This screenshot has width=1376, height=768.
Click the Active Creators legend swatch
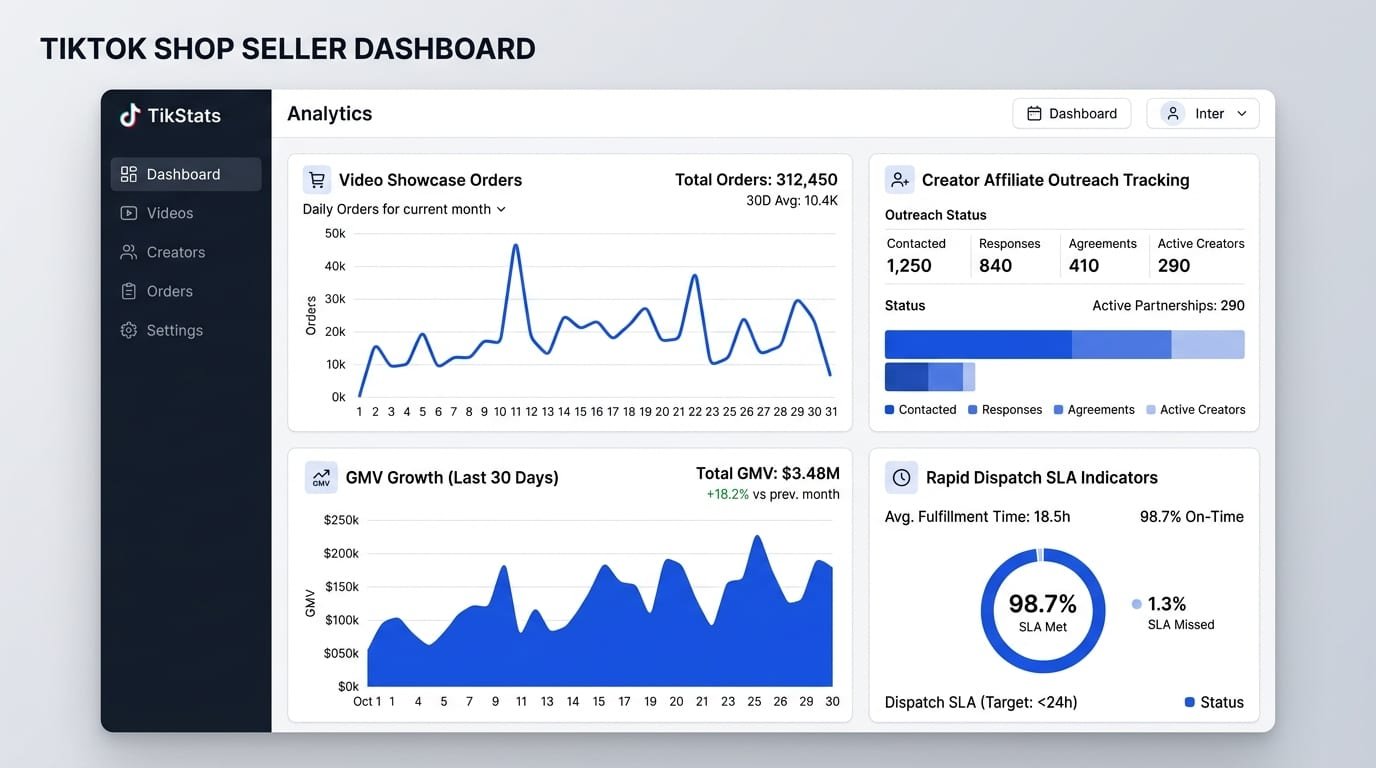(1151, 410)
